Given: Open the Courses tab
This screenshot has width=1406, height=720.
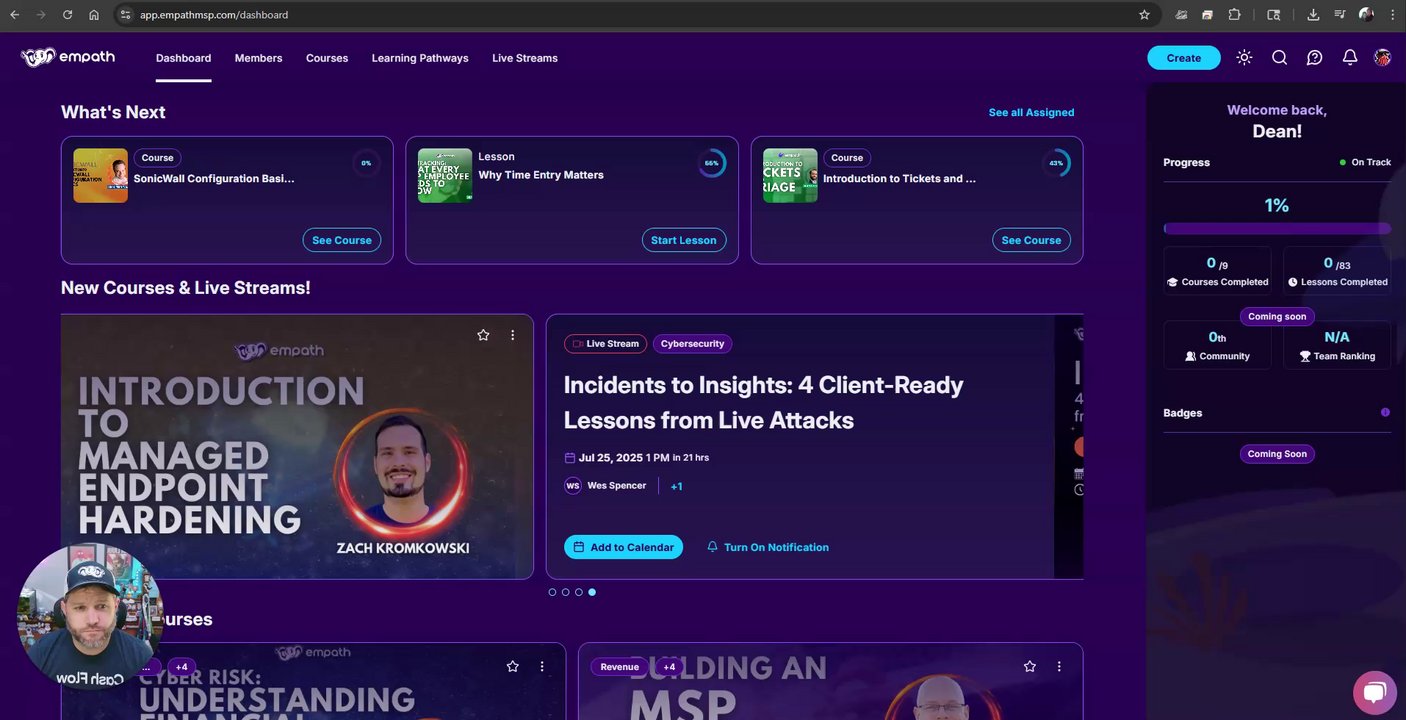Looking at the screenshot, I should [327, 58].
